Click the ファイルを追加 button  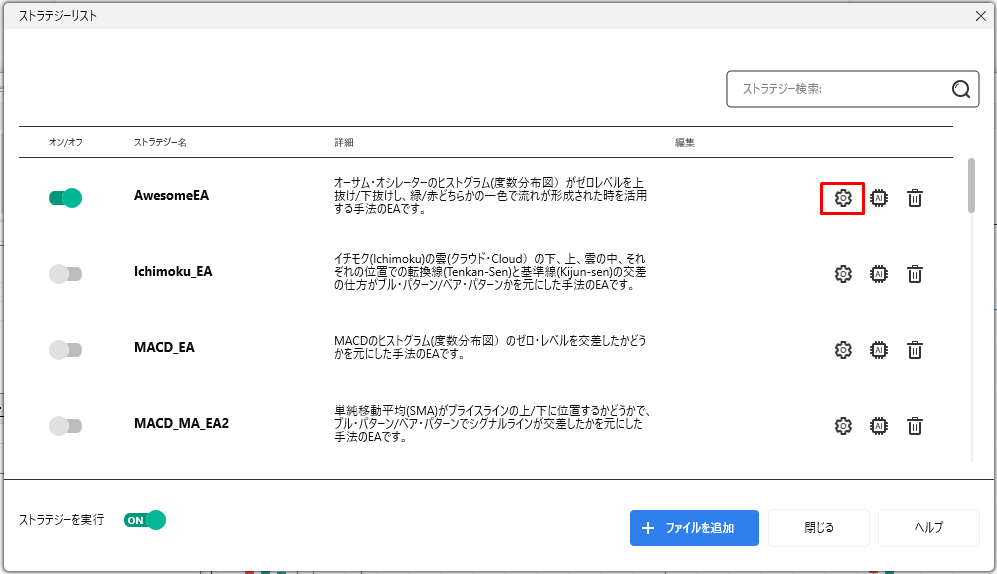click(693, 528)
